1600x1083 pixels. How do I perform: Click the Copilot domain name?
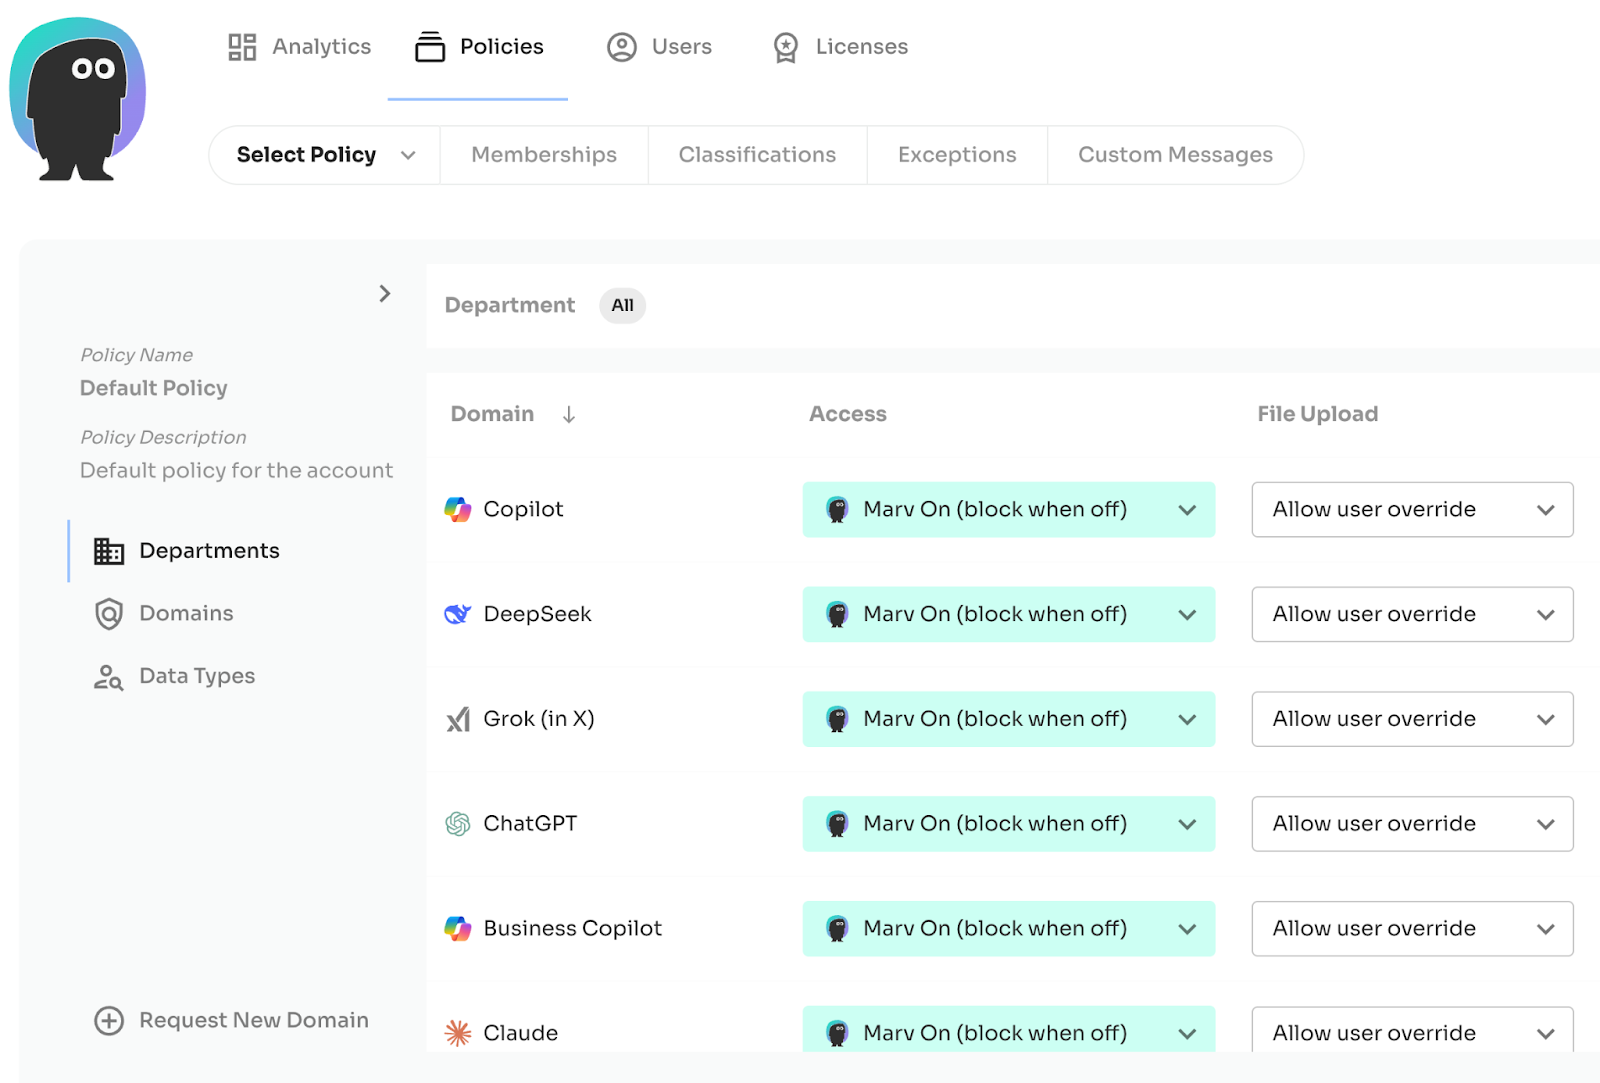(x=523, y=509)
